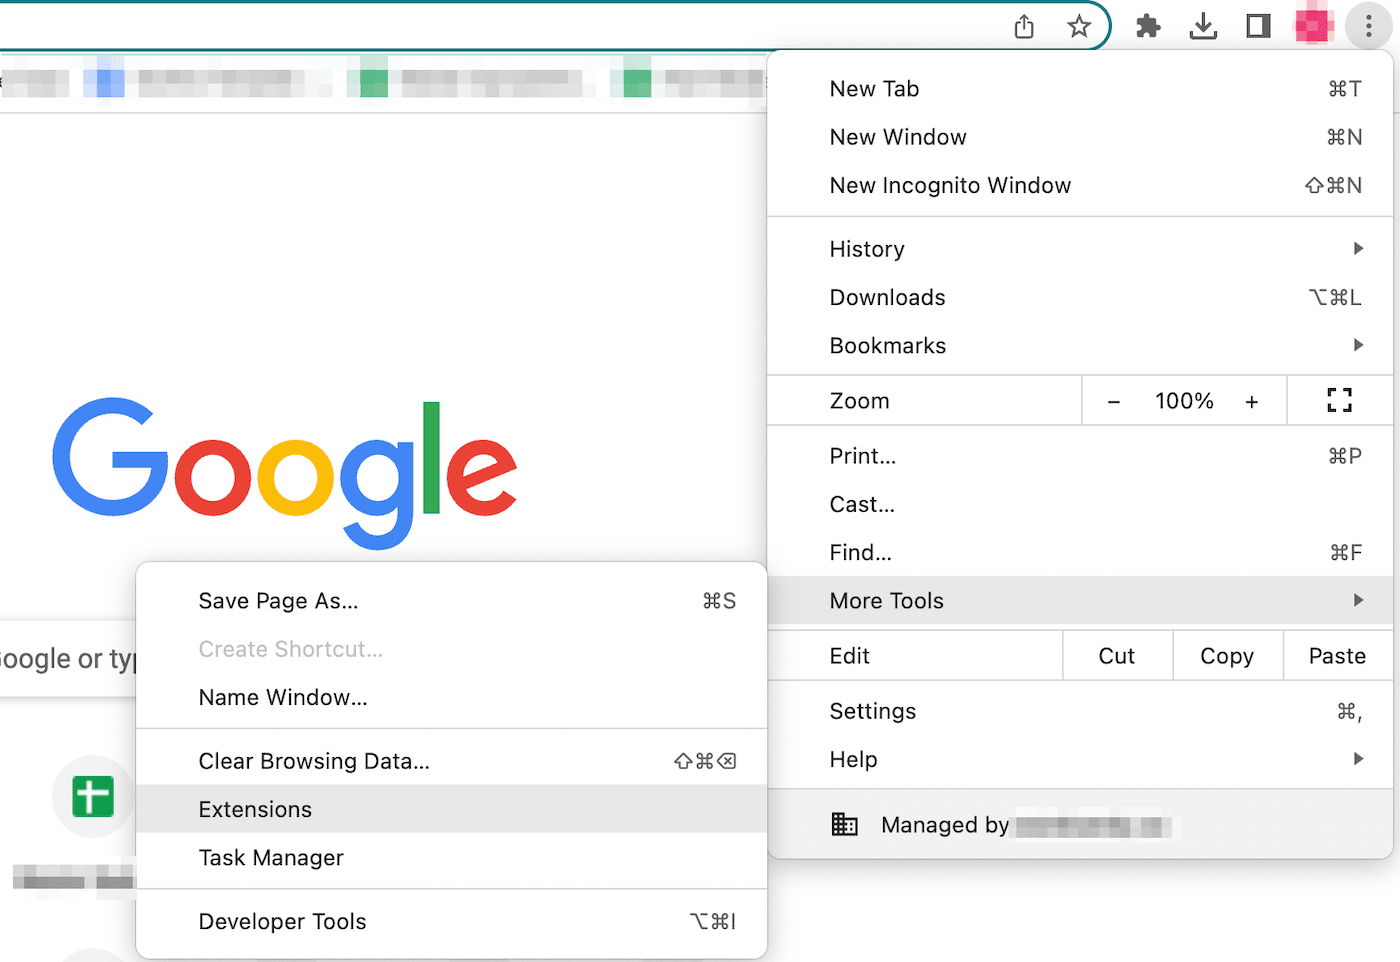The width and height of the screenshot is (1400, 962).
Task: Enter fullscreen via the Zoom row icon
Action: [1339, 400]
